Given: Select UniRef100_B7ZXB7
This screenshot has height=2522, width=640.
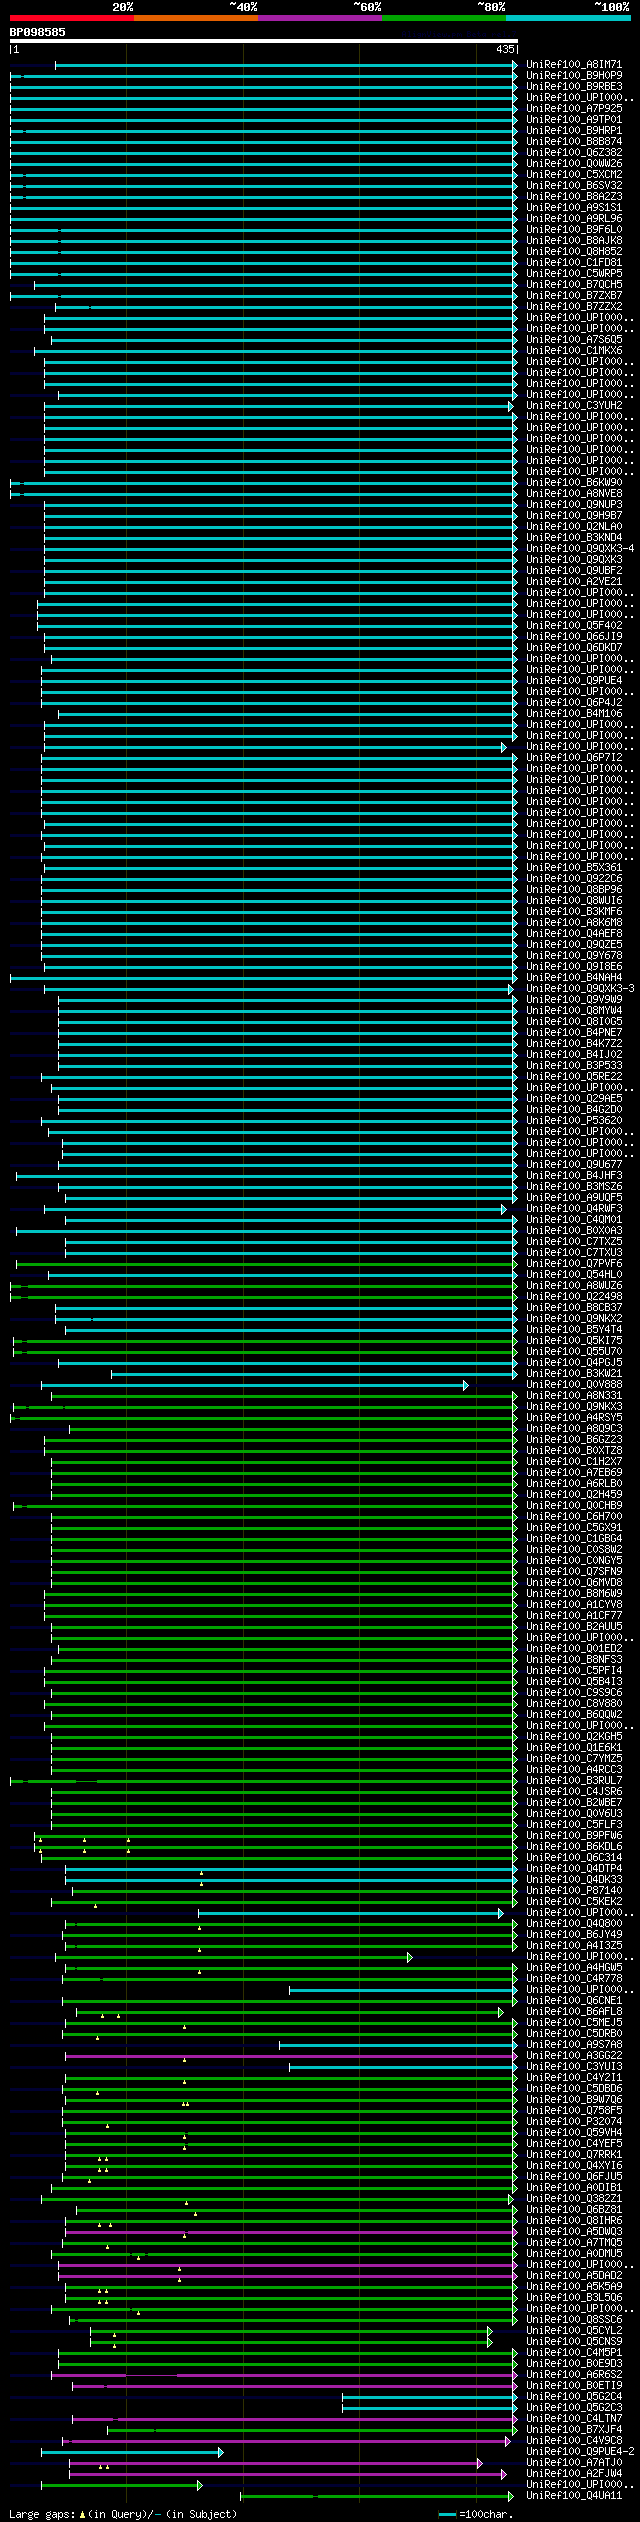Looking at the screenshot, I should click(x=574, y=295).
